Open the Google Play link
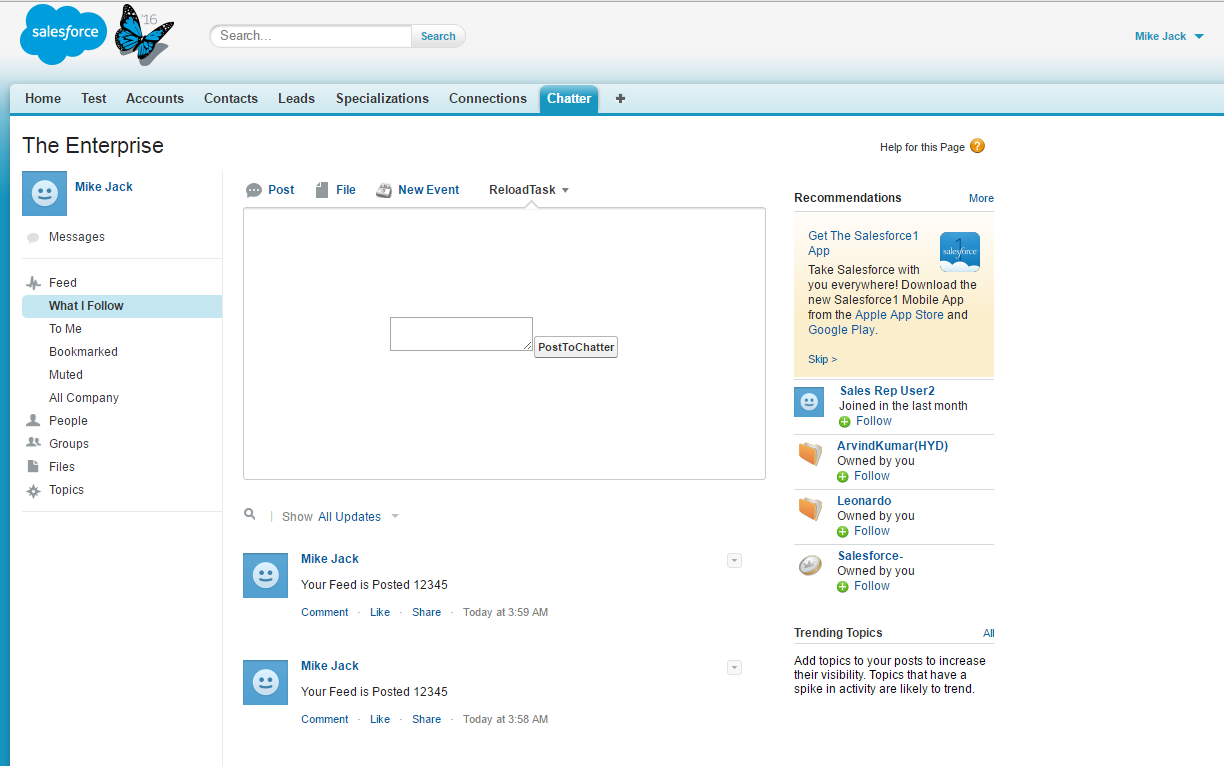The image size is (1224, 766). pyautogui.click(x=841, y=330)
